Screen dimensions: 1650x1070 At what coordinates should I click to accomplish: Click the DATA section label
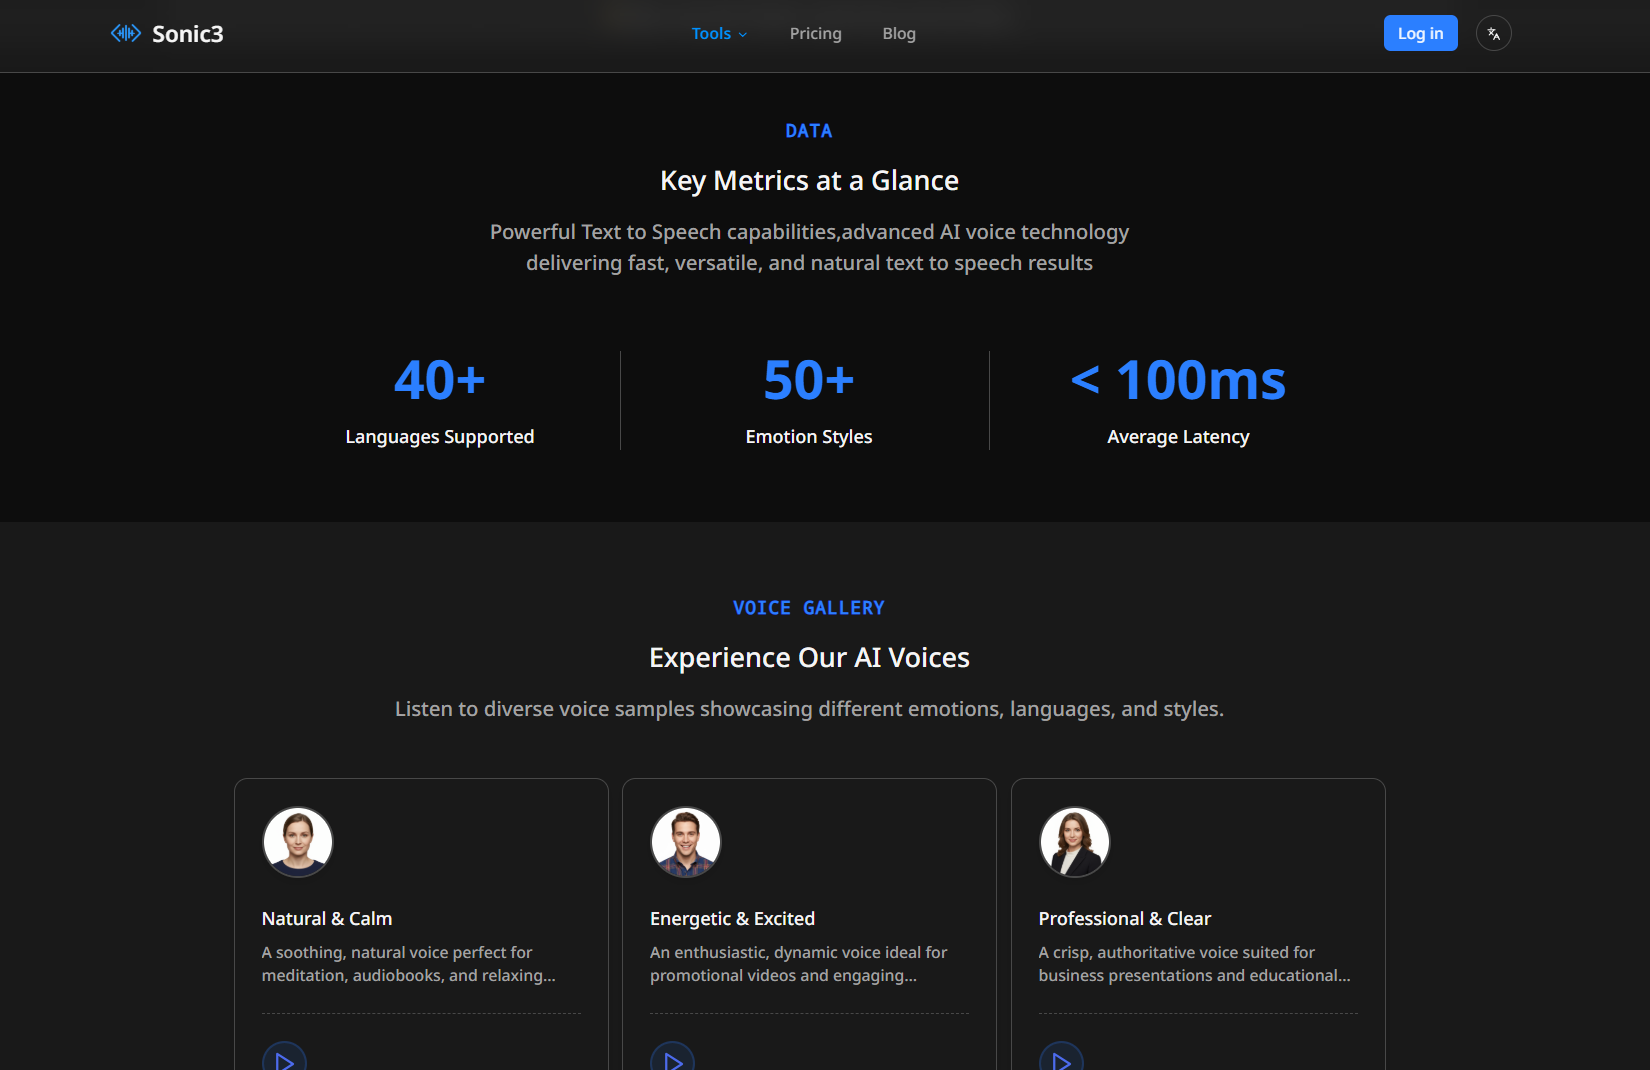(x=809, y=131)
